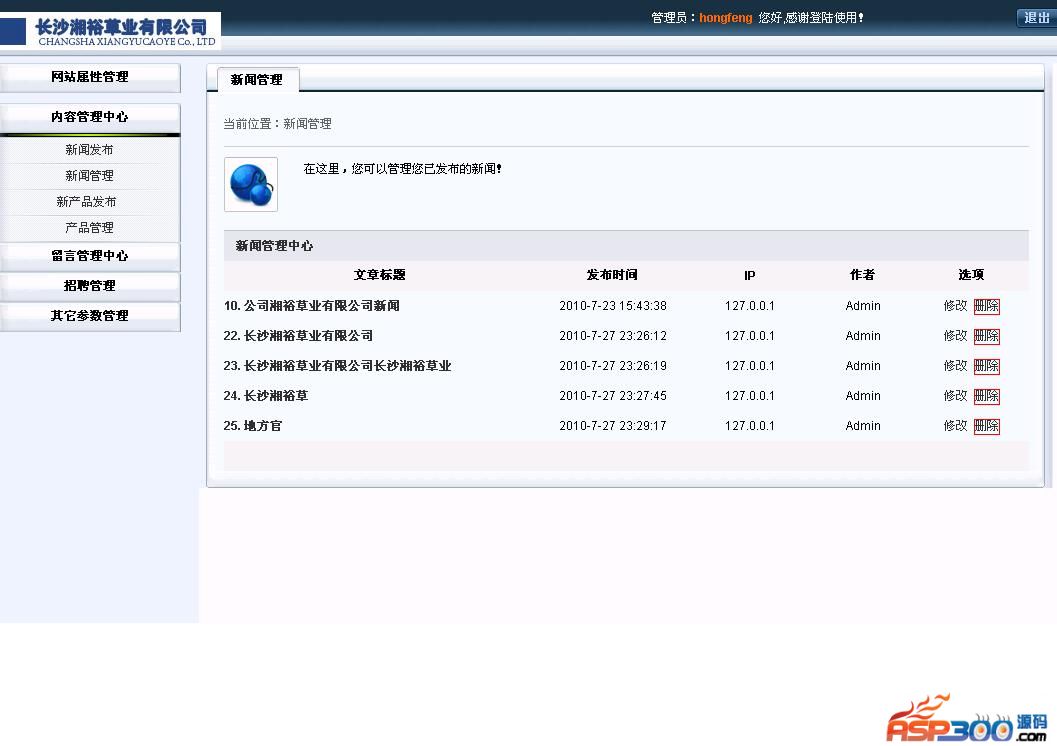
Task: Click the ASP300 source code logo
Action: [x=965, y=720]
